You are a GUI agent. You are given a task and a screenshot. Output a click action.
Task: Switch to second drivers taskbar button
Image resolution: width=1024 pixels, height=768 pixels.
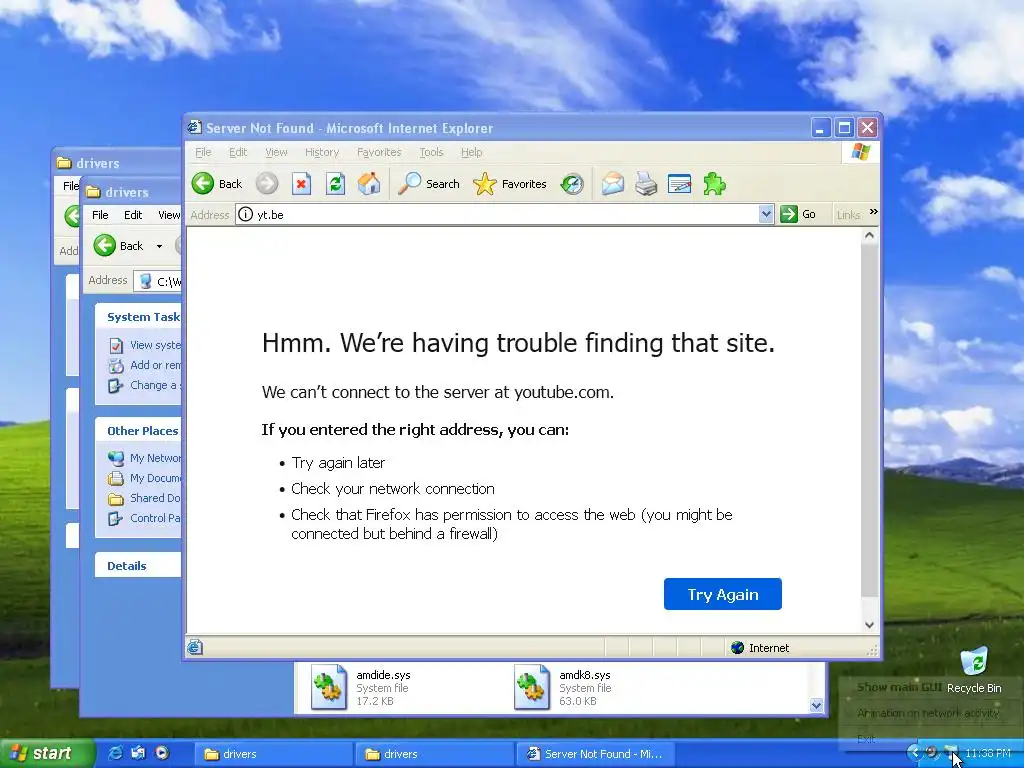[x=434, y=754]
